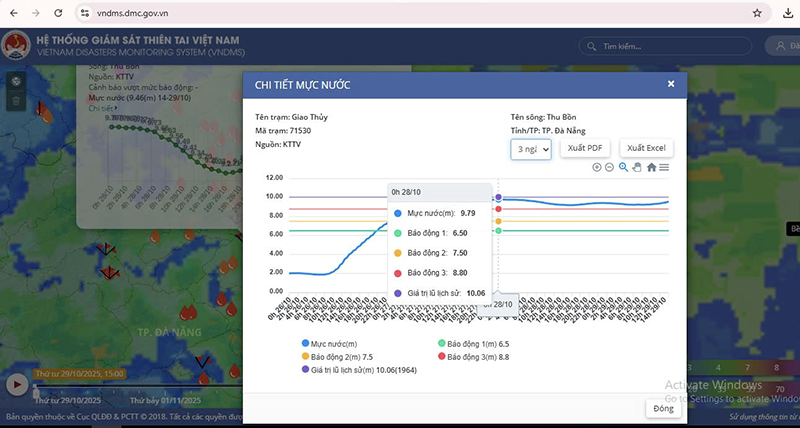Export data with Xuất Excel button
The width and height of the screenshot is (800, 428).
click(648, 148)
